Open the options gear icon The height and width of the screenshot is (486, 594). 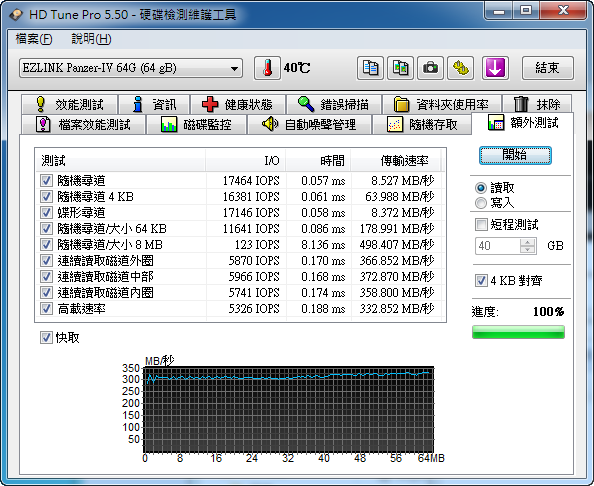(x=460, y=68)
